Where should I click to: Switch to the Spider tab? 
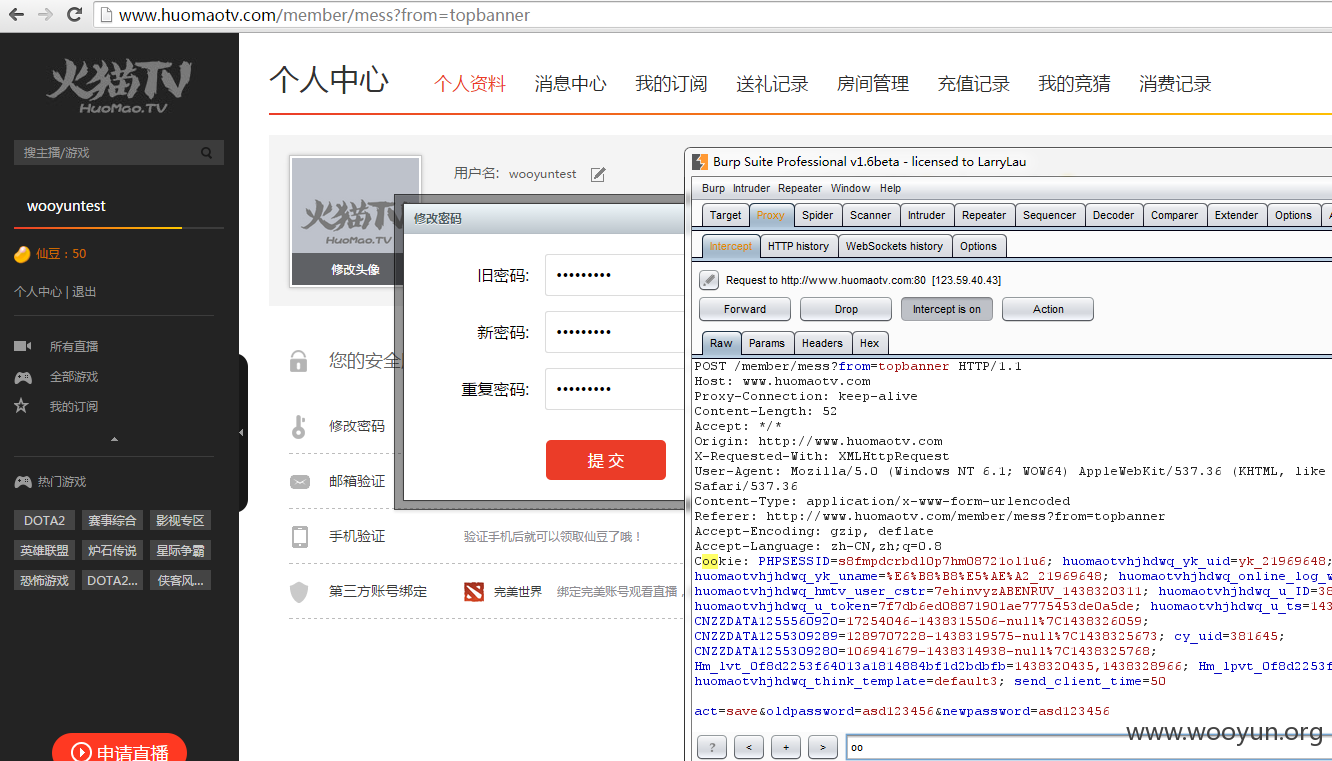(x=818, y=215)
